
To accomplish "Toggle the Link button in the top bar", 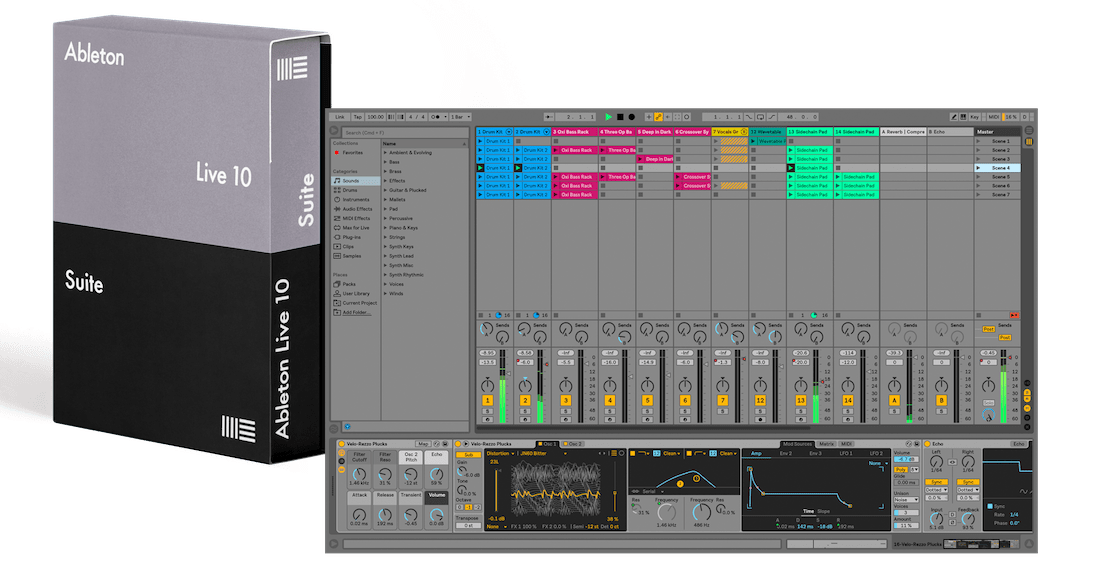I will (x=340, y=117).
